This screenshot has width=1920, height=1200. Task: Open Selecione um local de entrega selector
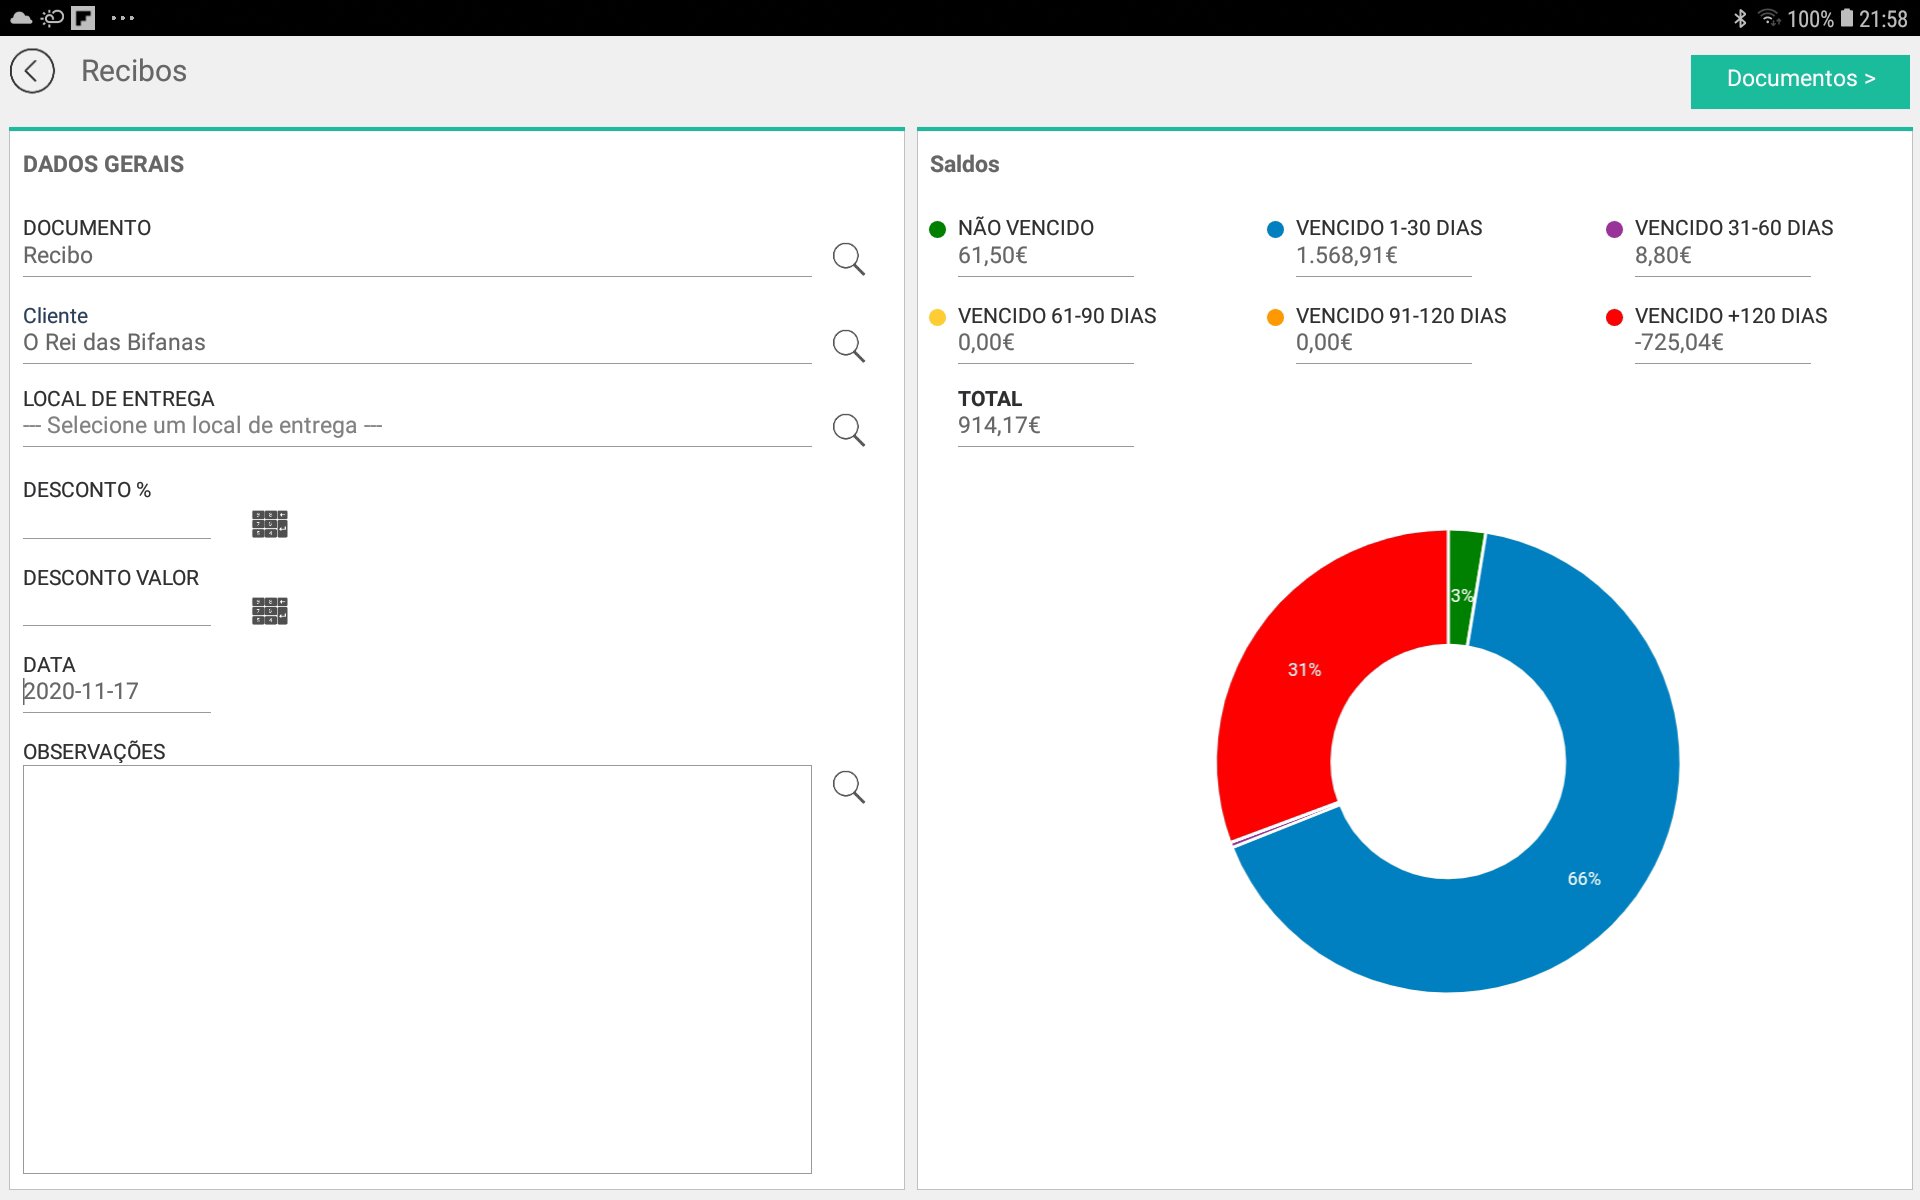[416, 426]
